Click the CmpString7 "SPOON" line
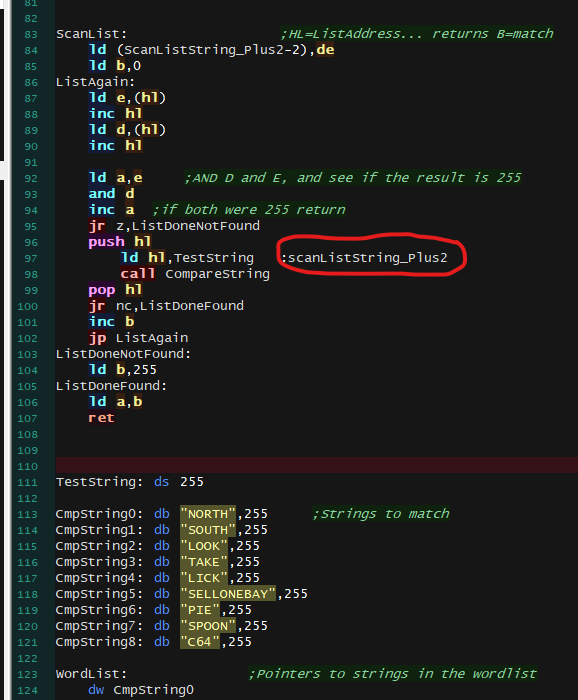Image resolution: width=578 pixels, height=700 pixels. point(162,626)
